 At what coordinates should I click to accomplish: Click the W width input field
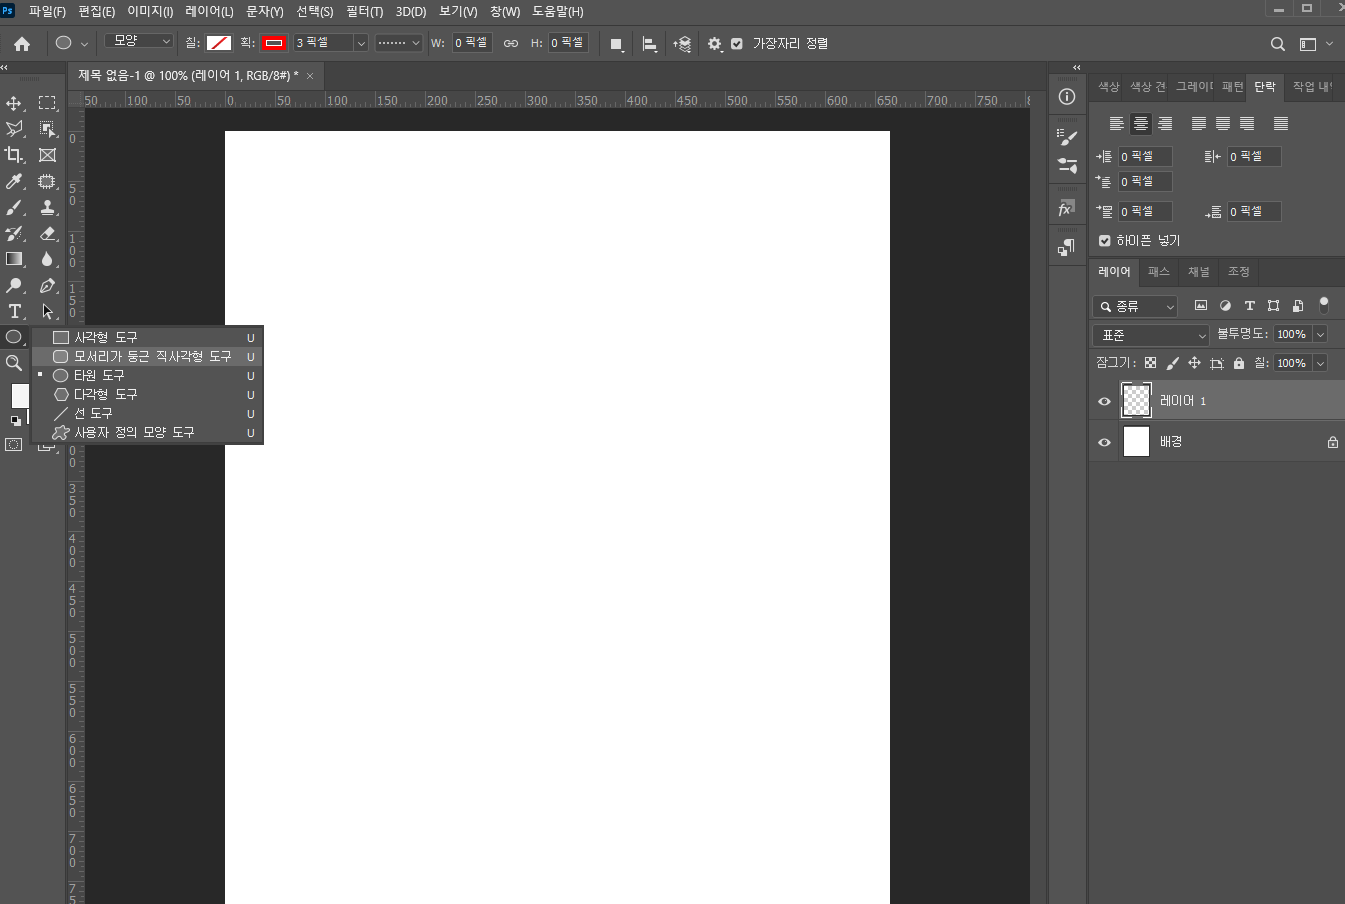coord(472,43)
